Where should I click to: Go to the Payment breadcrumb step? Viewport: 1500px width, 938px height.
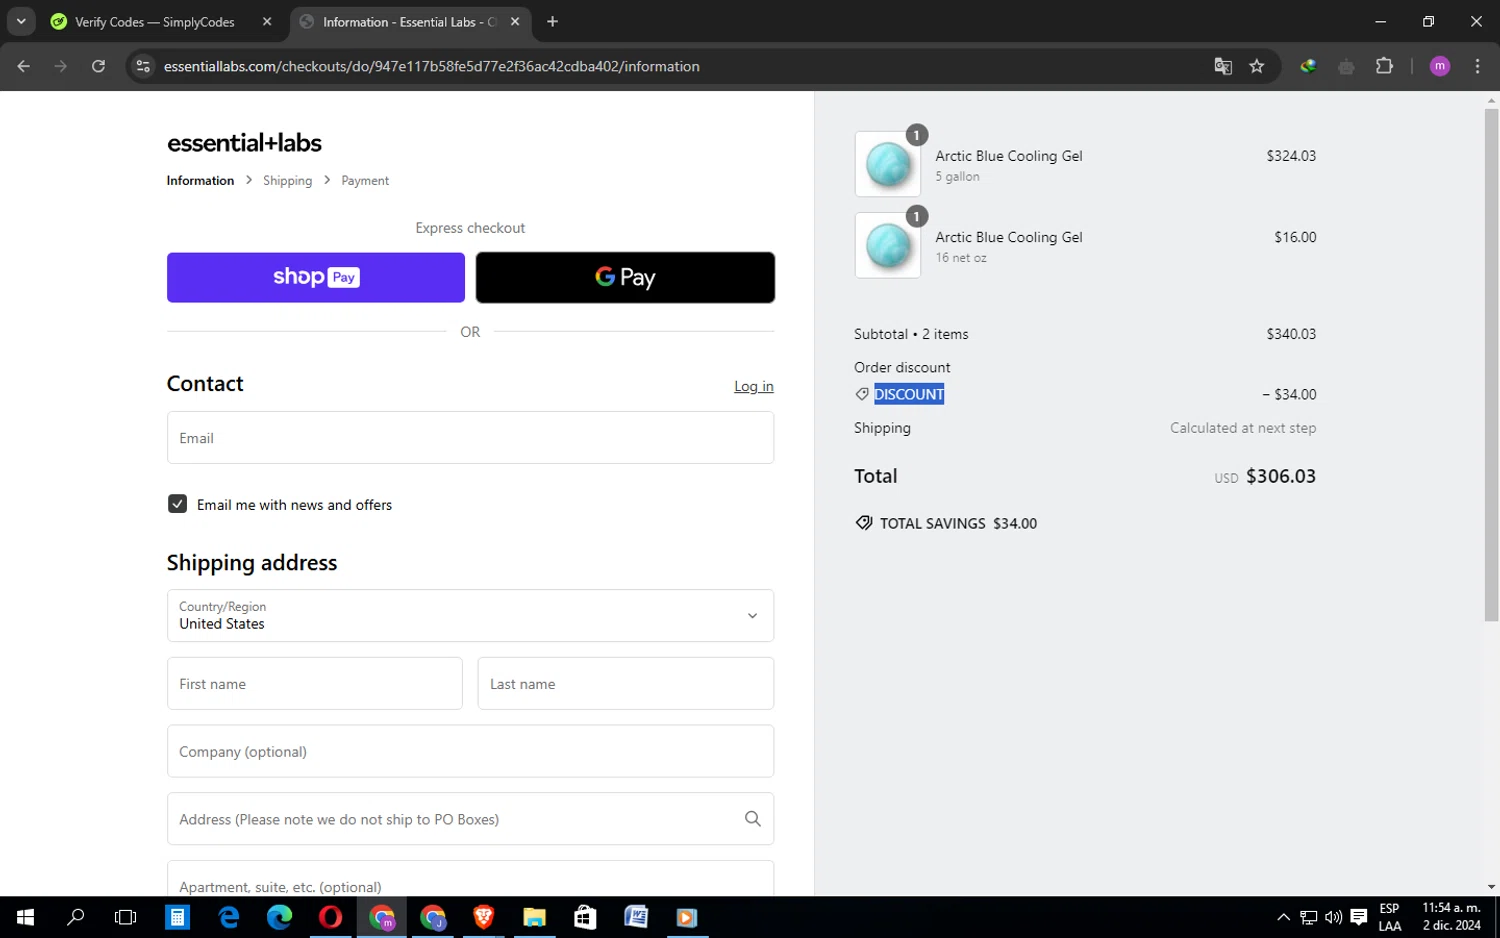click(365, 181)
